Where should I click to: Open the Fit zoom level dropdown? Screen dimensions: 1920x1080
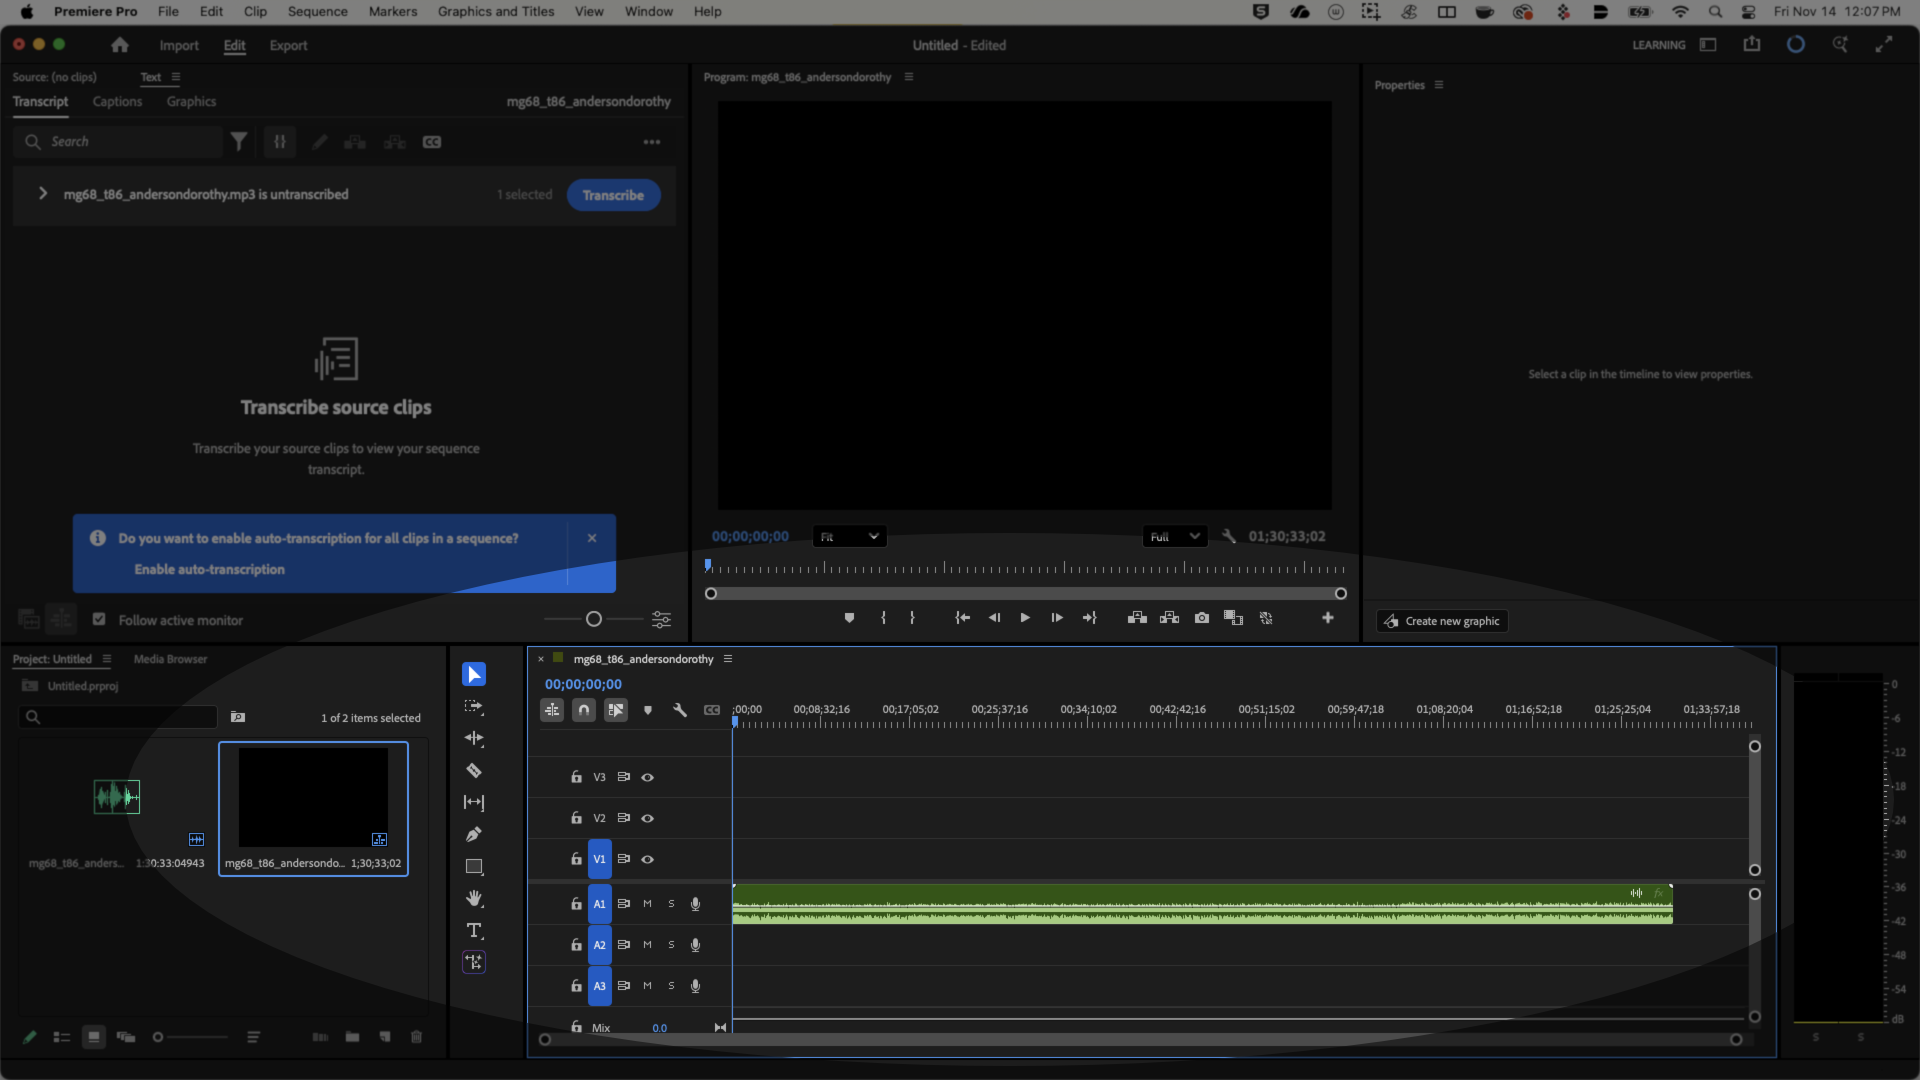click(849, 537)
